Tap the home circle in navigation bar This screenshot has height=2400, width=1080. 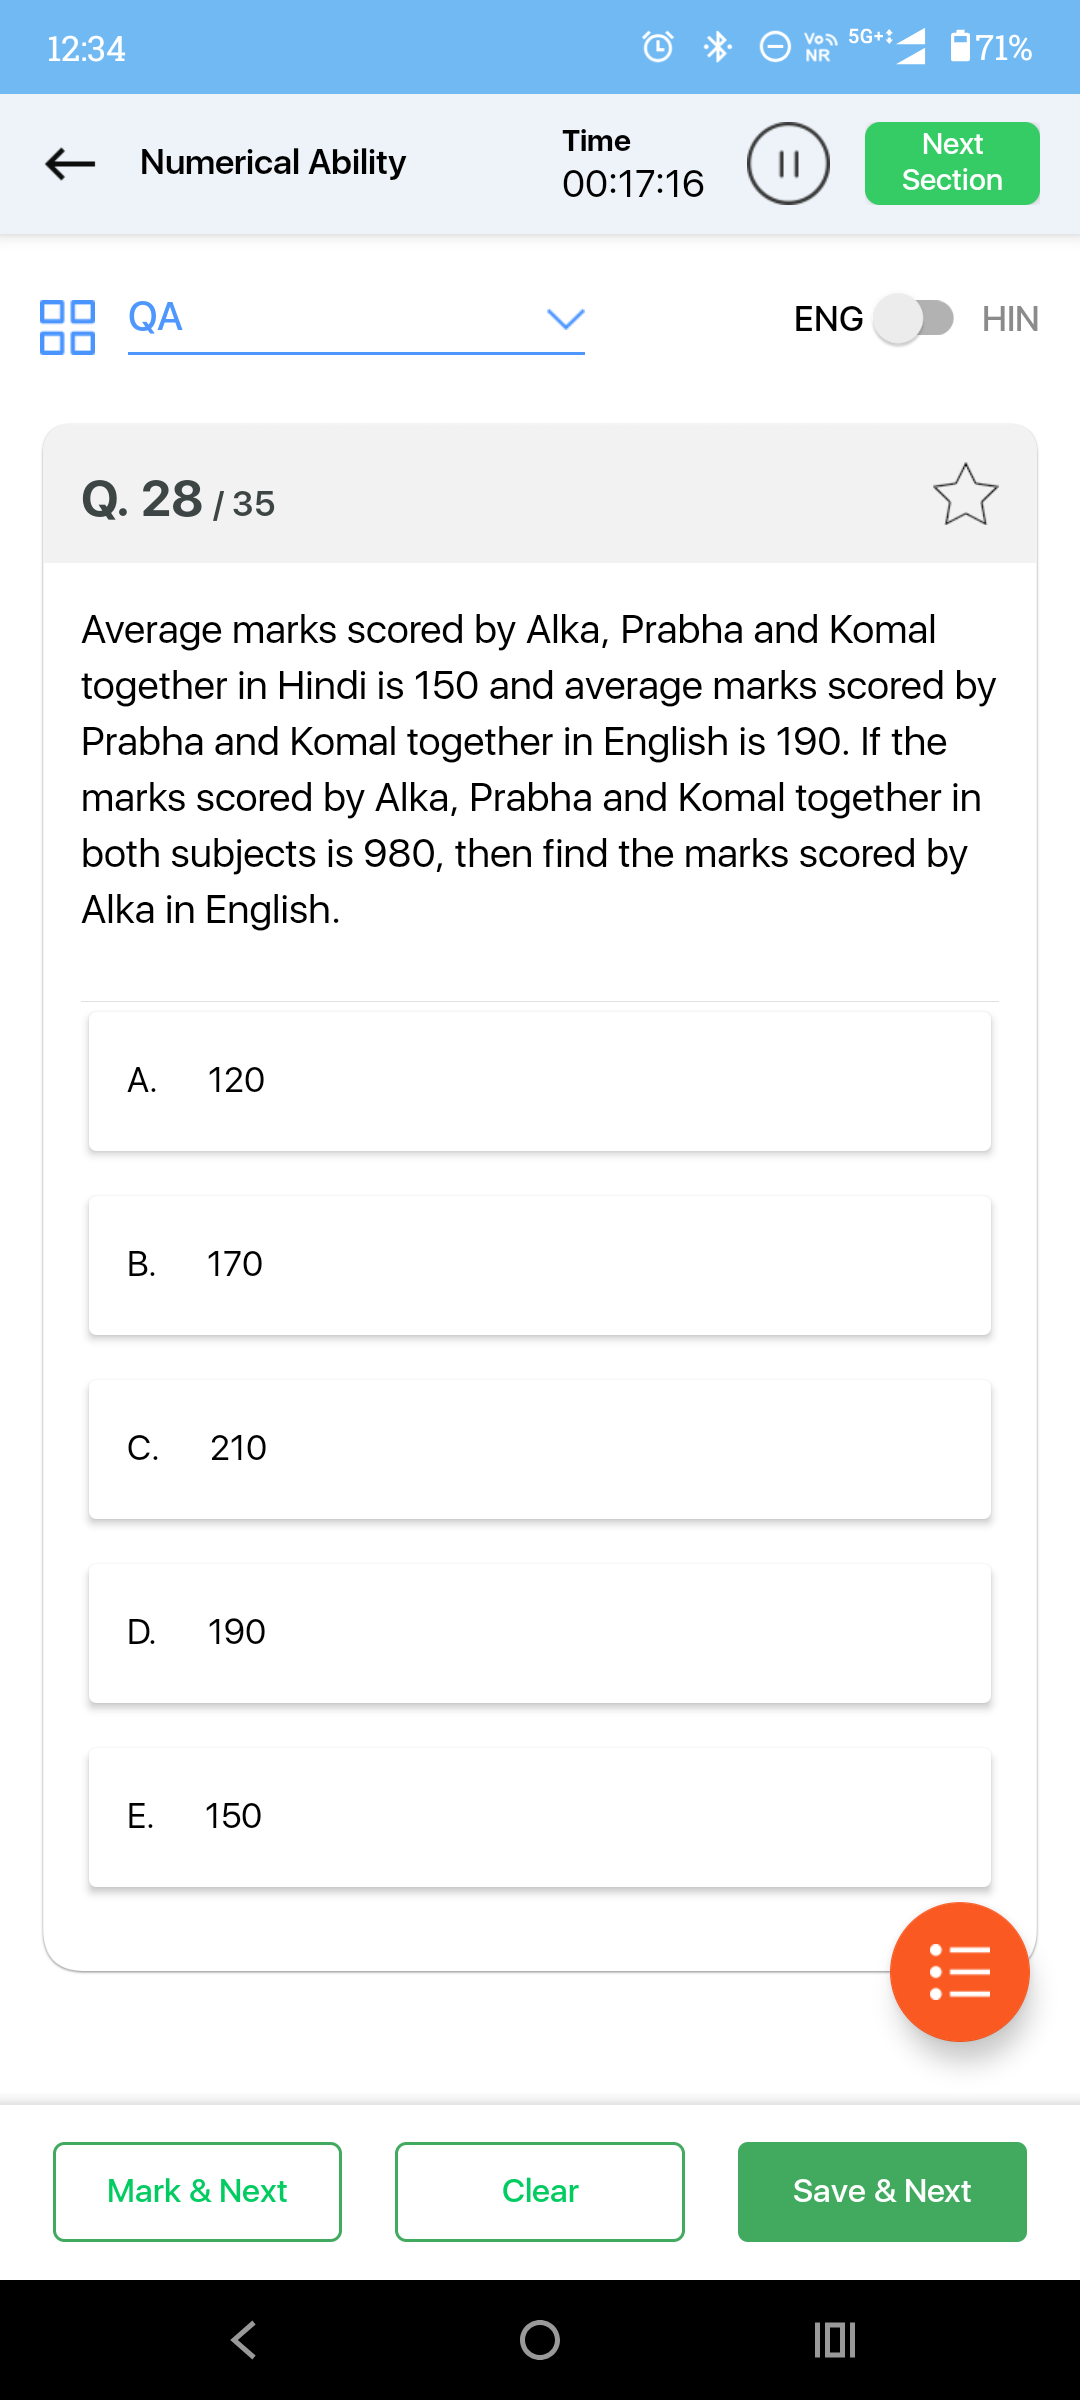point(539,2340)
